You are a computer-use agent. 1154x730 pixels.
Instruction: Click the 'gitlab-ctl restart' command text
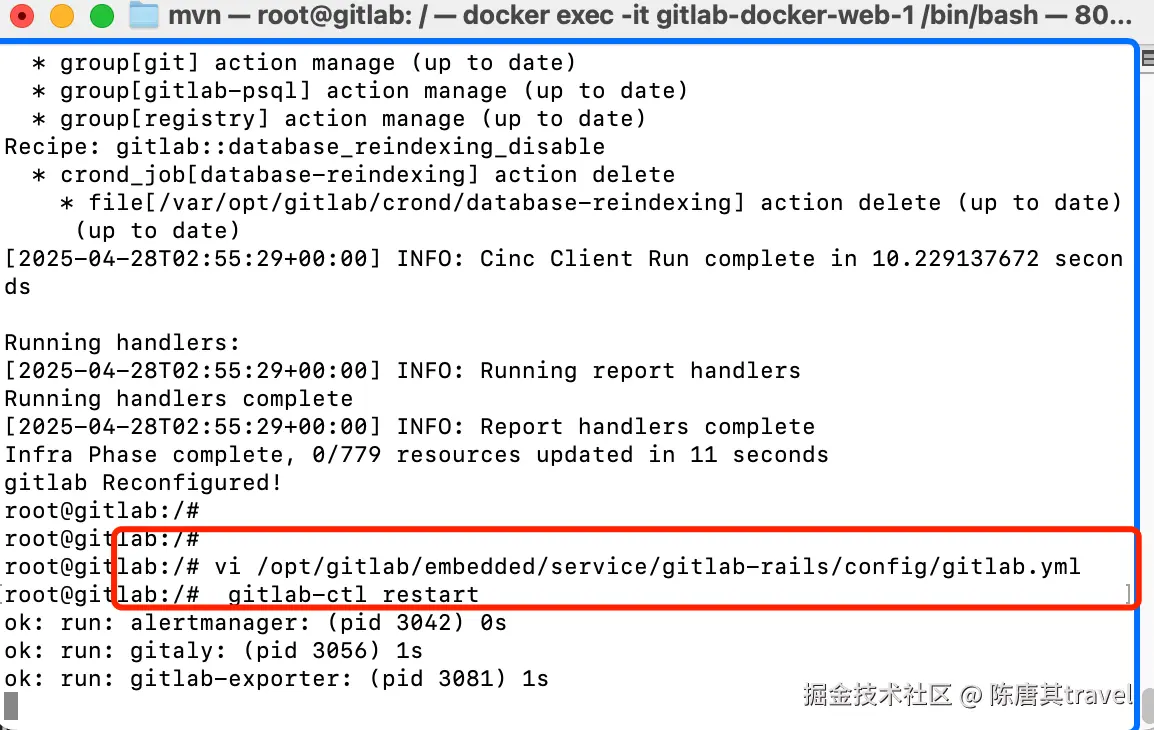click(353, 595)
